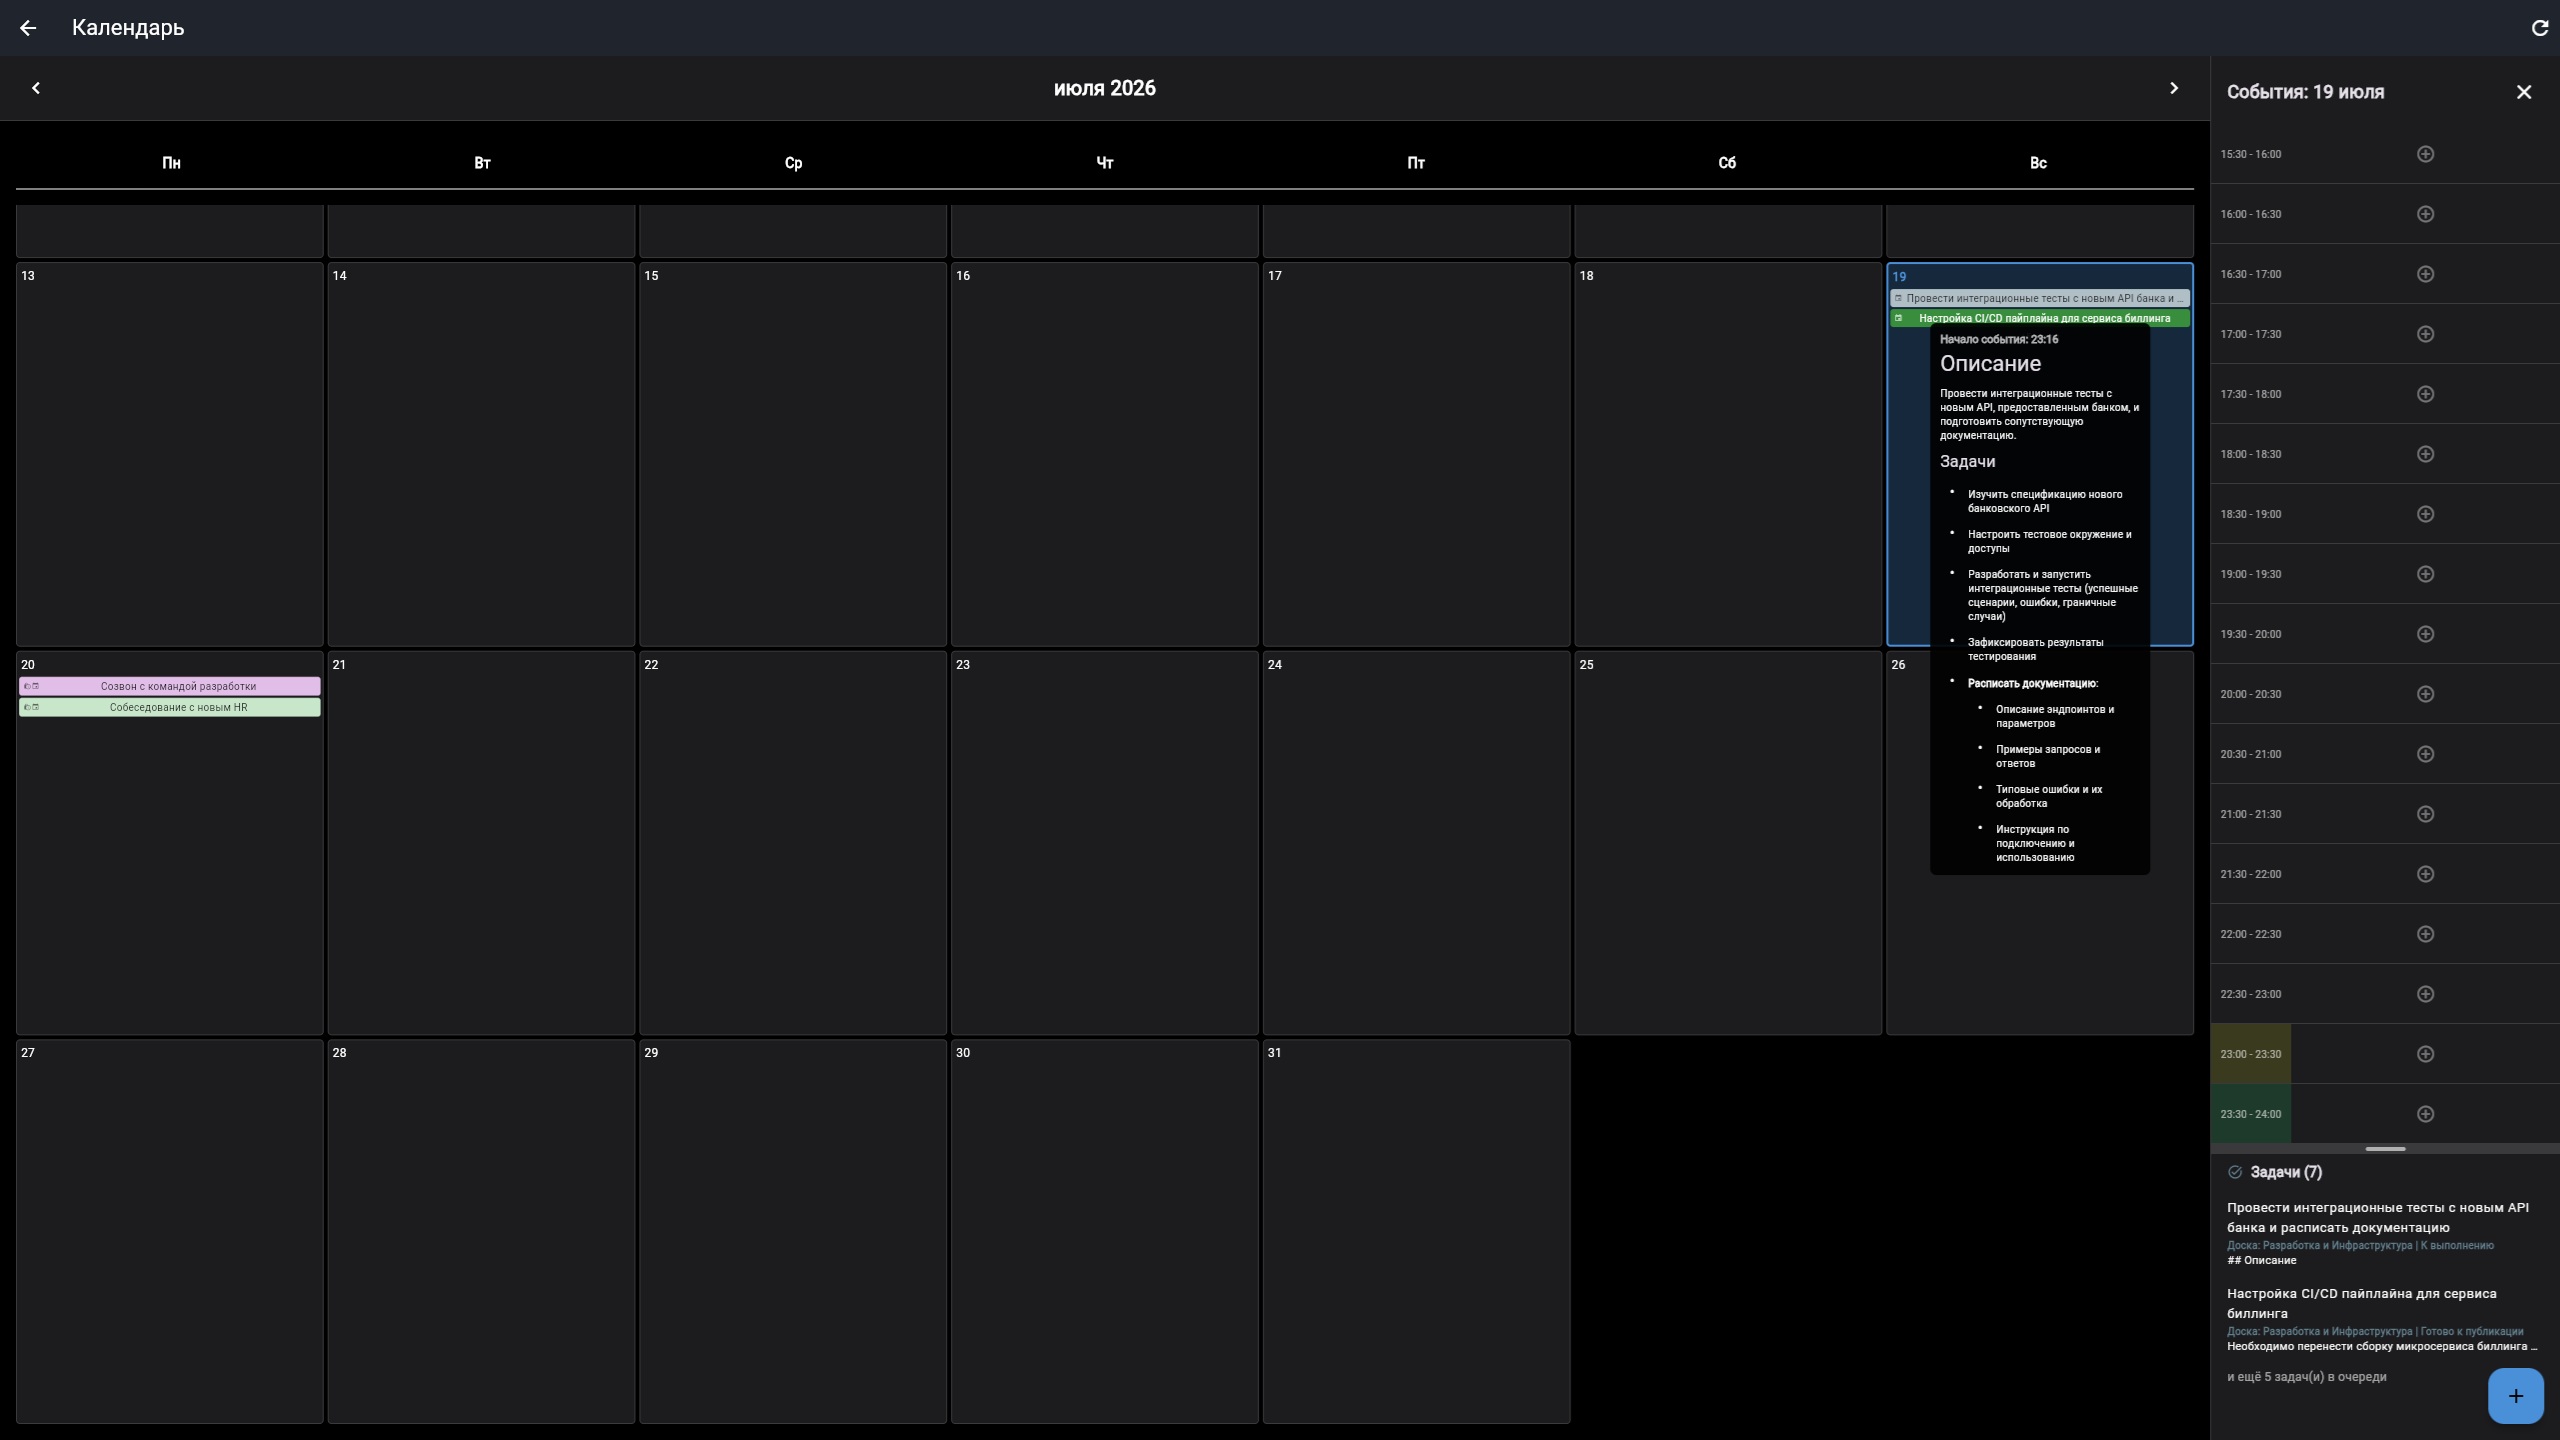Click the июля 2026 month title
This screenshot has width=2560, height=1440.
[x=1104, y=88]
